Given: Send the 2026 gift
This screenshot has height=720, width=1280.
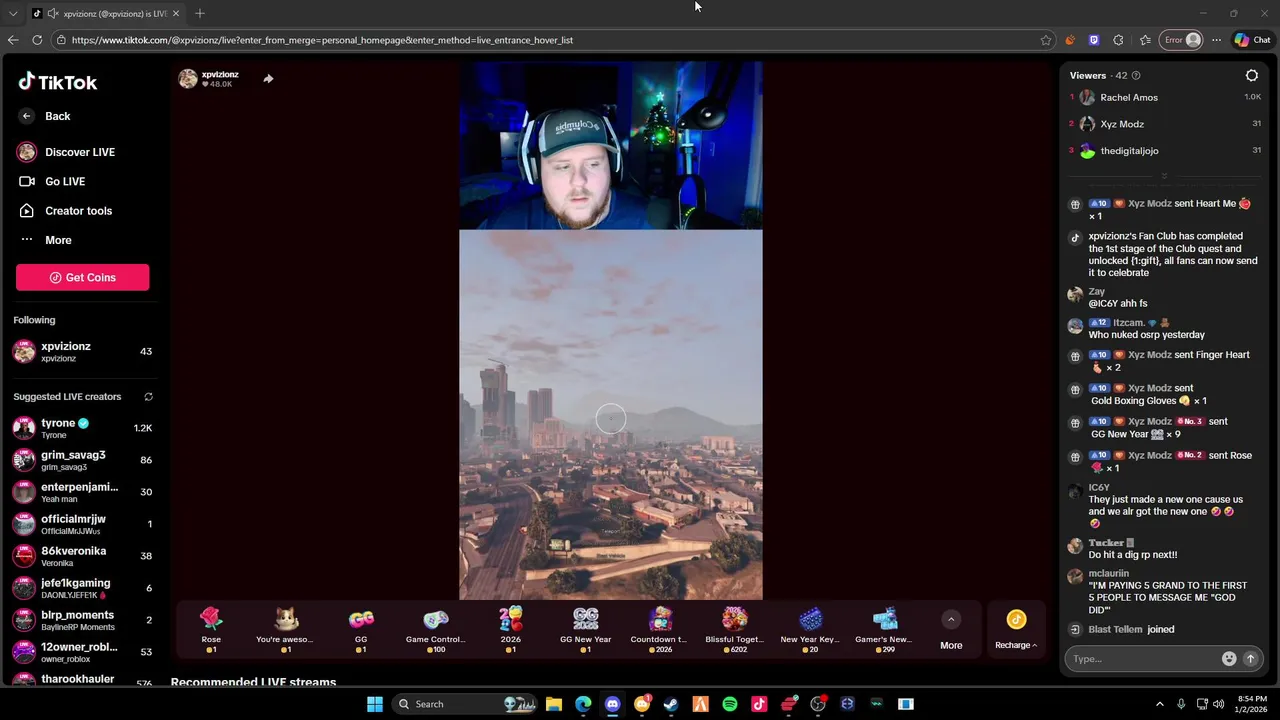Looking at the screenshot, I should [510, 629].
